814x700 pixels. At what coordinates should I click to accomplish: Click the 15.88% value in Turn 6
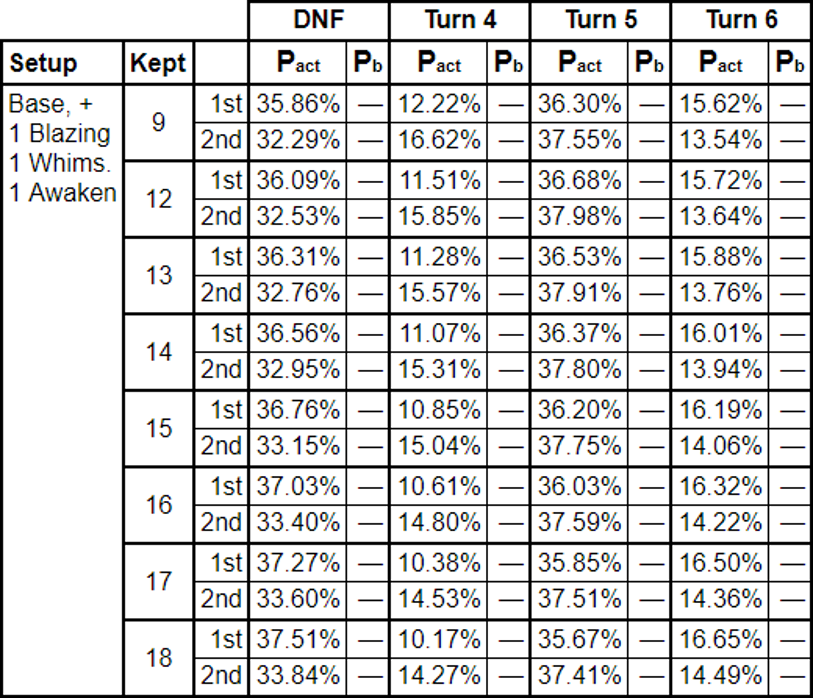click(x=720, y=257)
